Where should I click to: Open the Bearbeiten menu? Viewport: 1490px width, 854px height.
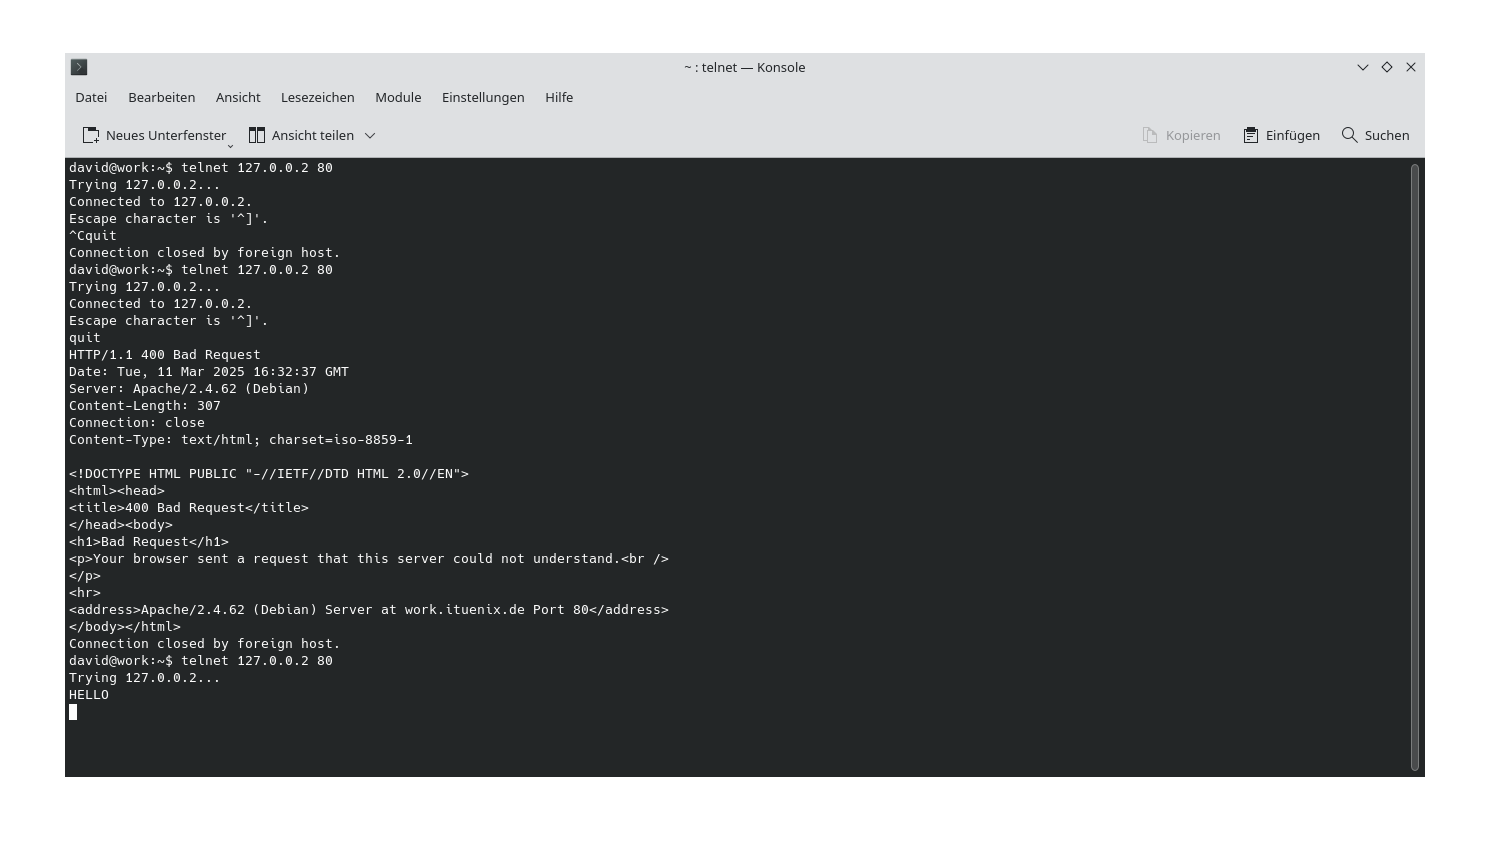[161, 97]
